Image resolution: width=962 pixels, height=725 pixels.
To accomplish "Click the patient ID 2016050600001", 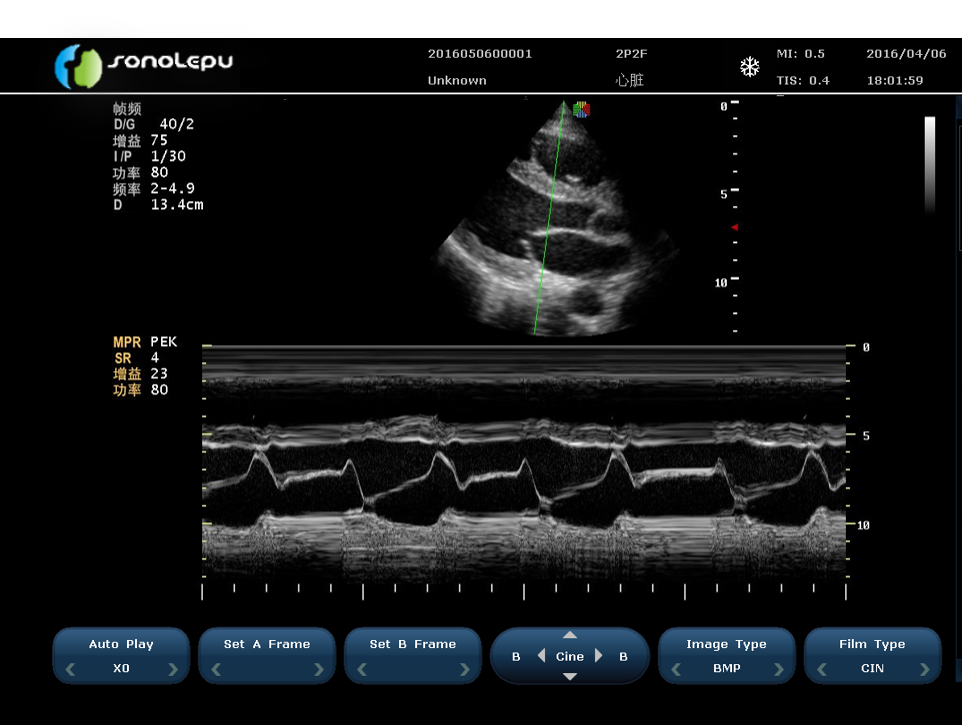I will [480, 54].
